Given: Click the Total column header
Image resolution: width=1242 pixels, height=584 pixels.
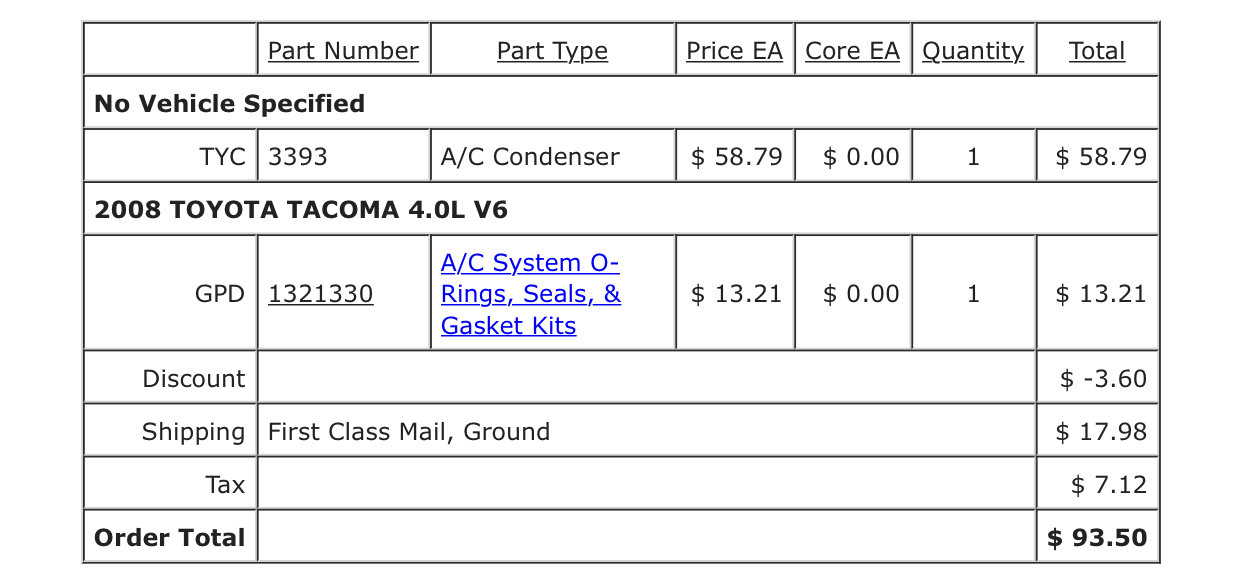Looking at the screenshot, I should pos(1097,51).
